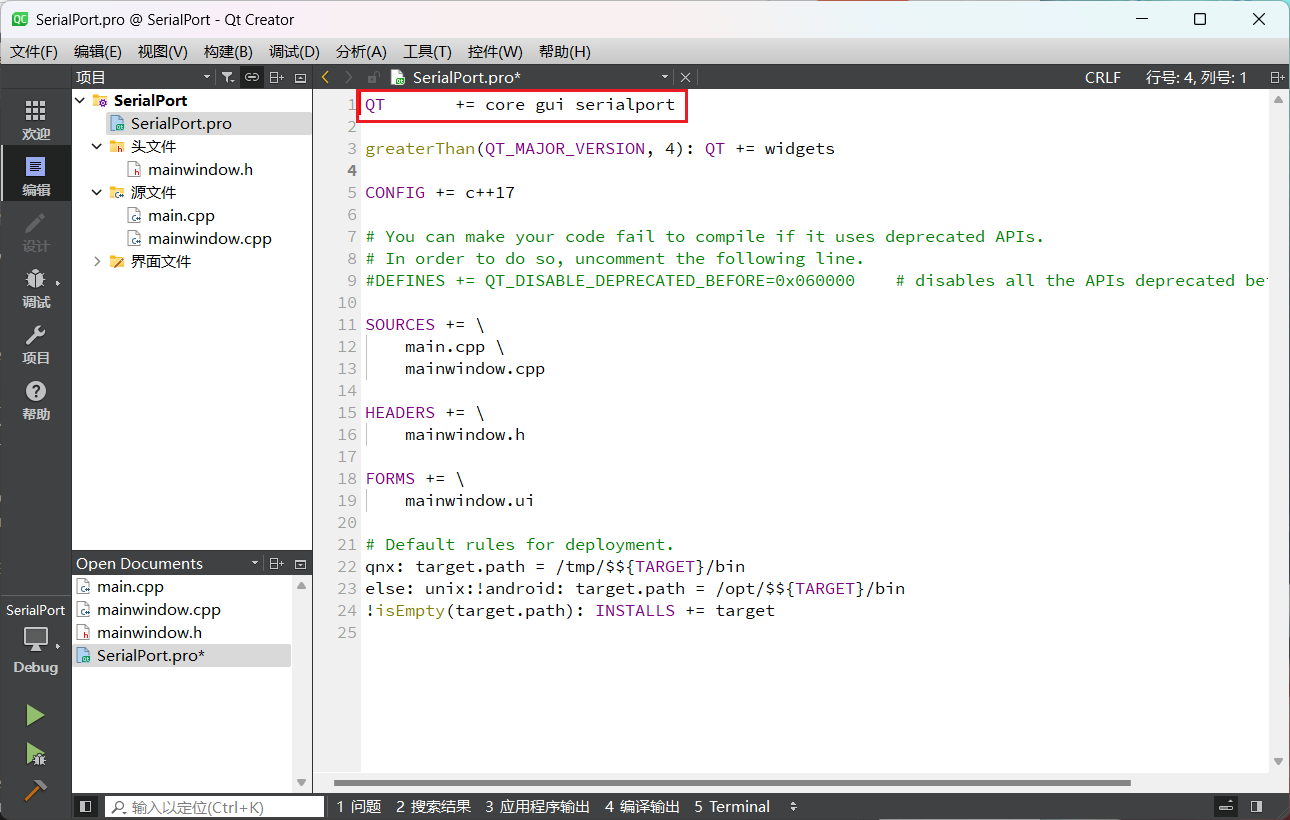Open the 视图(V) menu
Image resolution: width=1290 pixels, height=820 pixels.
[x=163, y=52]
